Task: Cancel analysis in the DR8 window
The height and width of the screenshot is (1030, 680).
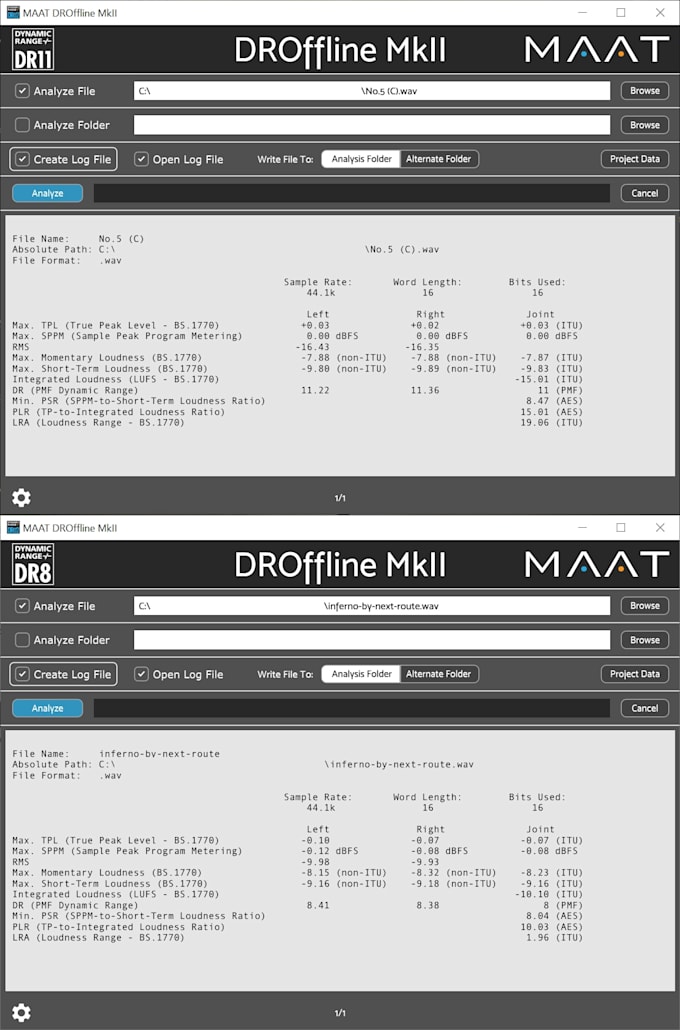Action: pos(645,708)
